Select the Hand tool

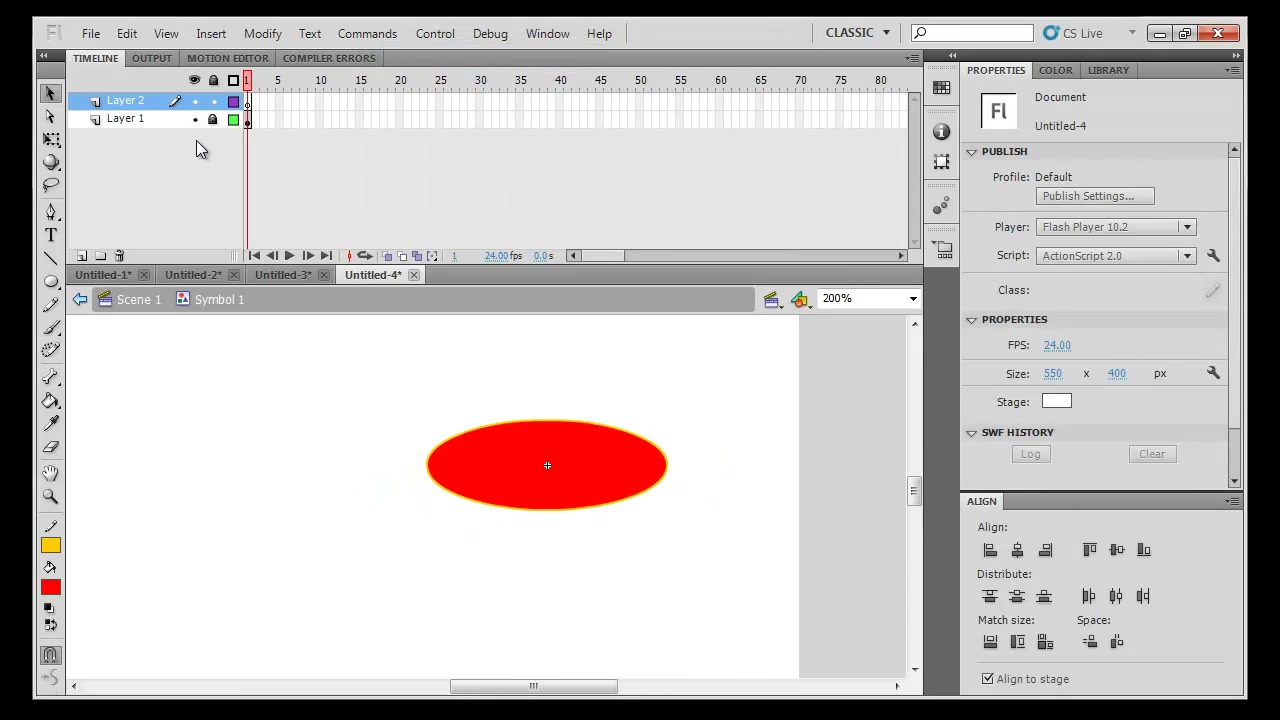coord(51,473)
